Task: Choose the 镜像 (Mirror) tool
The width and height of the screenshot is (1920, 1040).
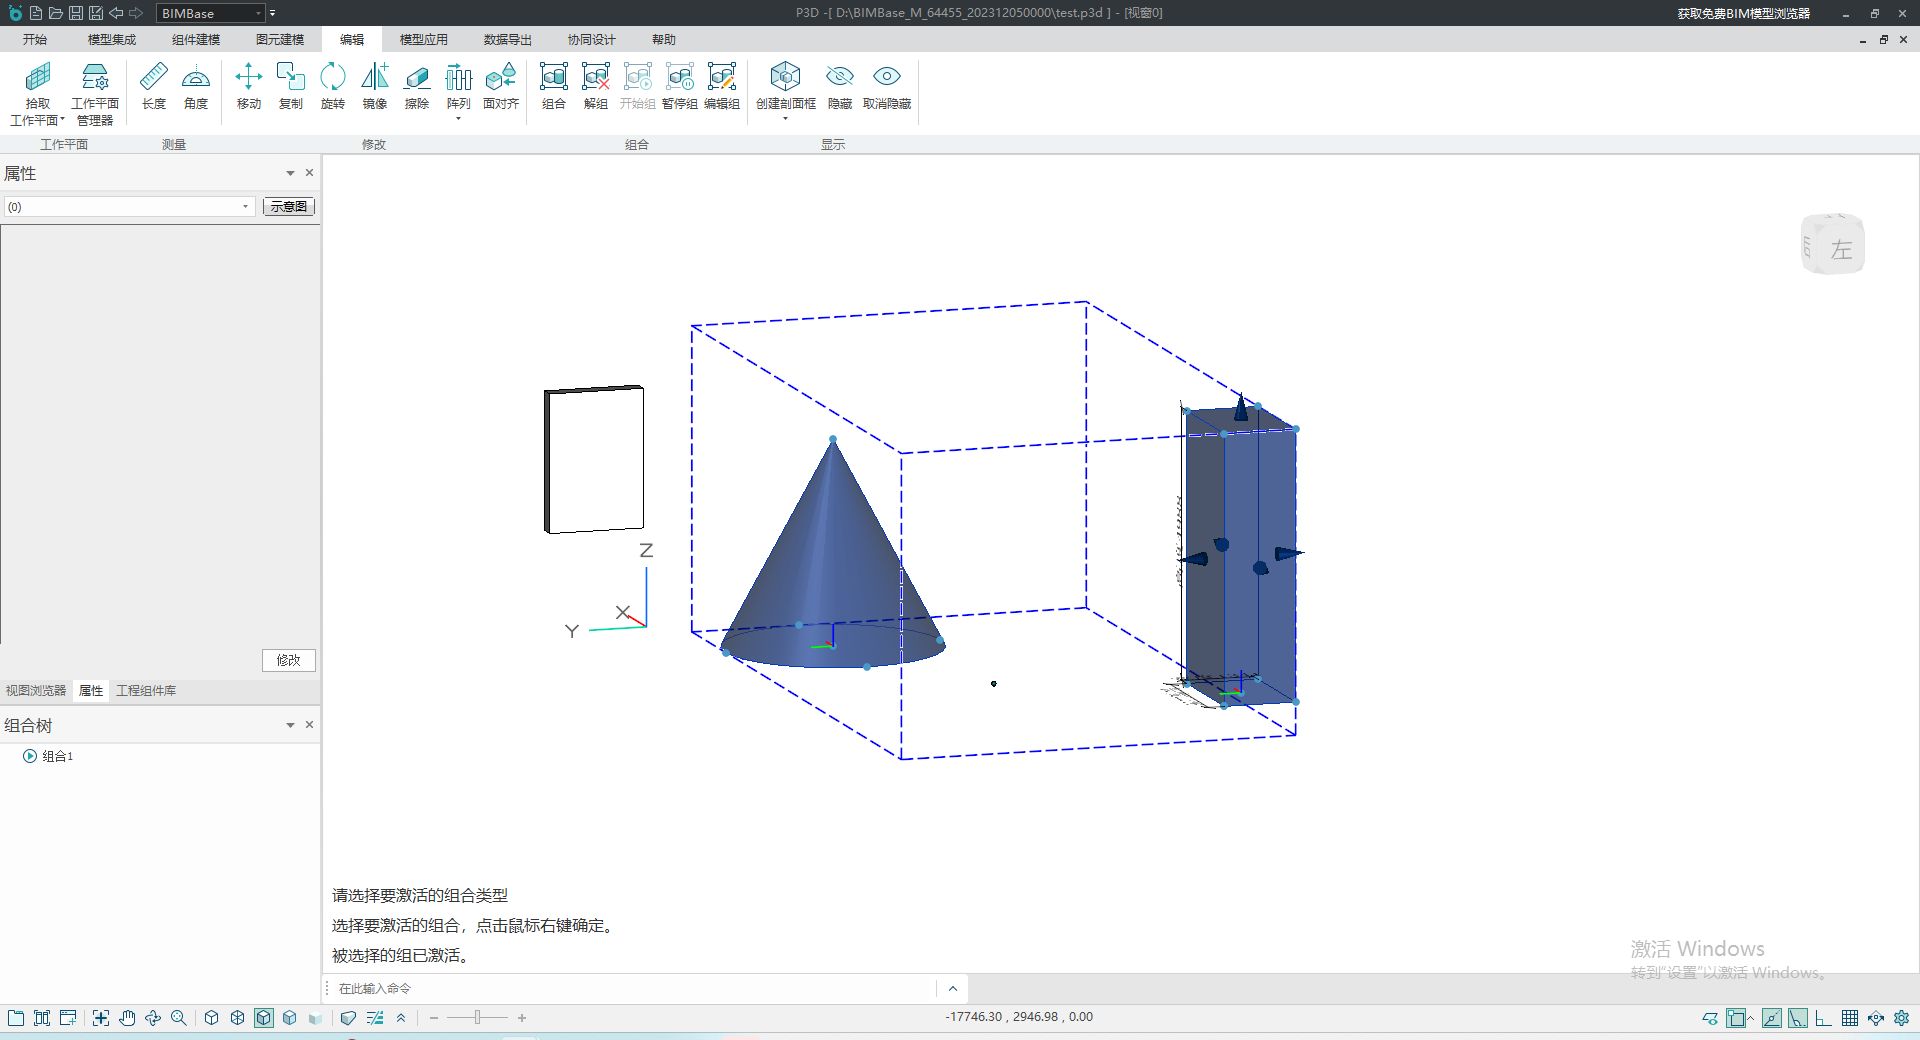Action: point(374,86)
